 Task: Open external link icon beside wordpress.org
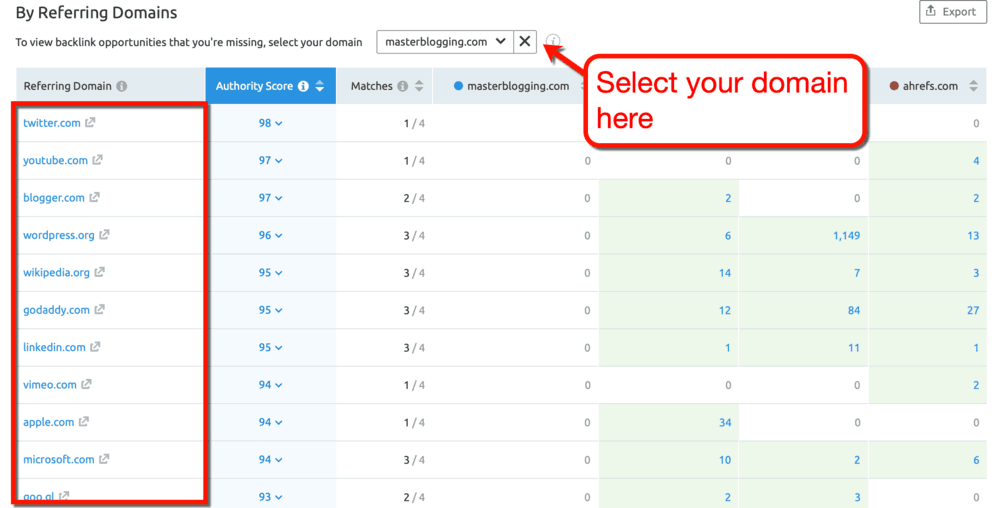[x=104, y=235]
